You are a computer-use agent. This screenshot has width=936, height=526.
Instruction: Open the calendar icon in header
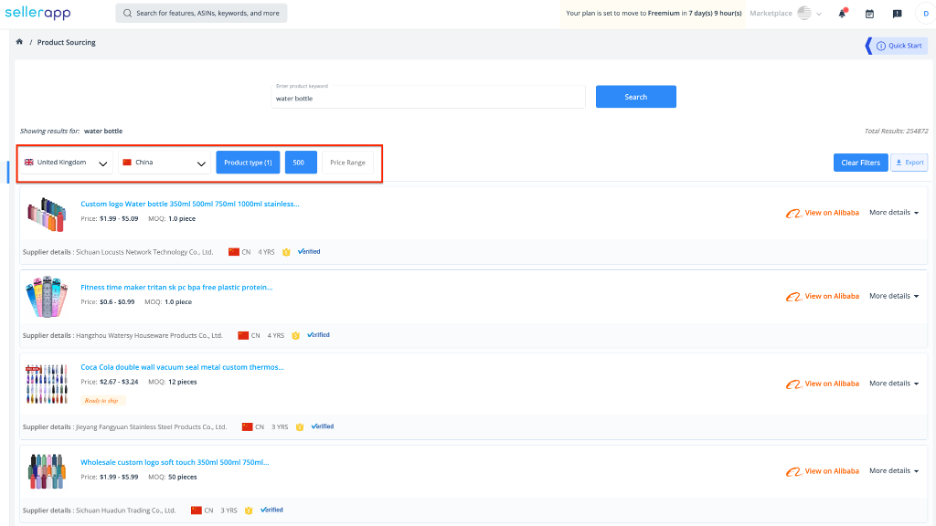point(870,14)
